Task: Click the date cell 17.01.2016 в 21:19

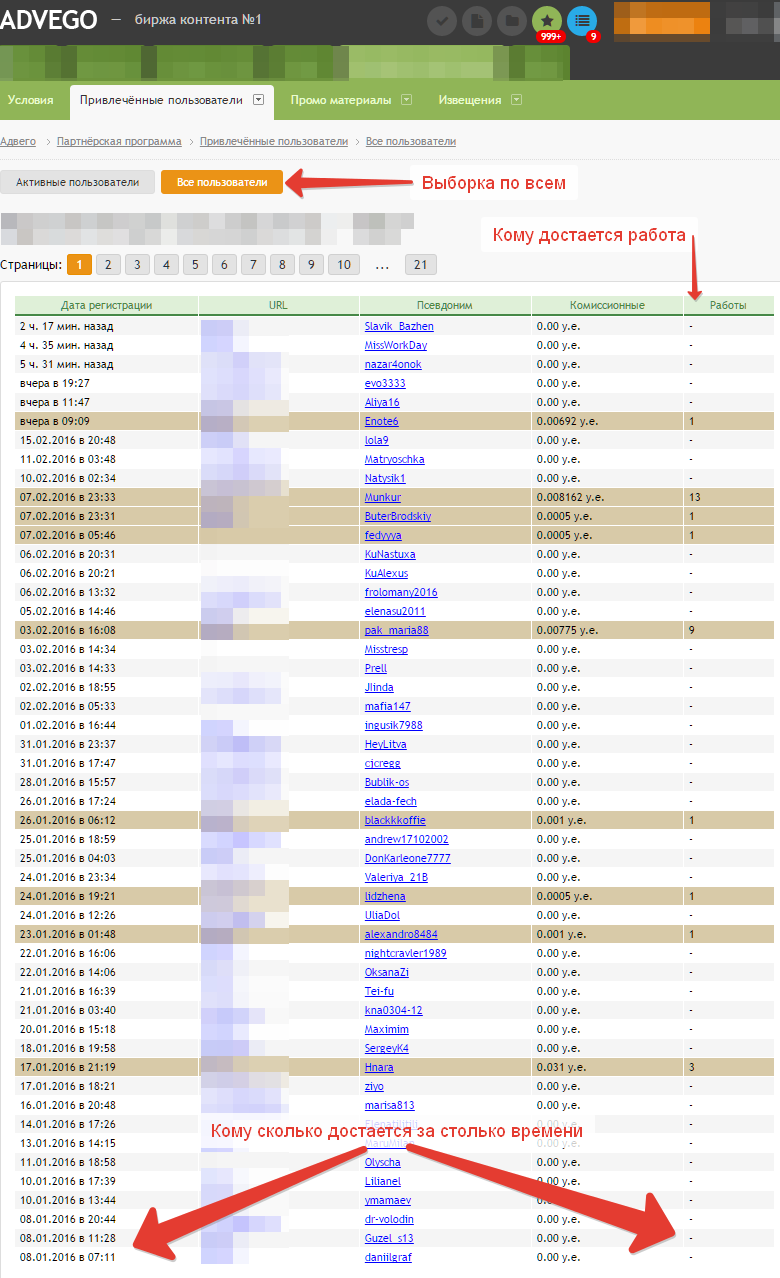Action: pos(67,1067)
